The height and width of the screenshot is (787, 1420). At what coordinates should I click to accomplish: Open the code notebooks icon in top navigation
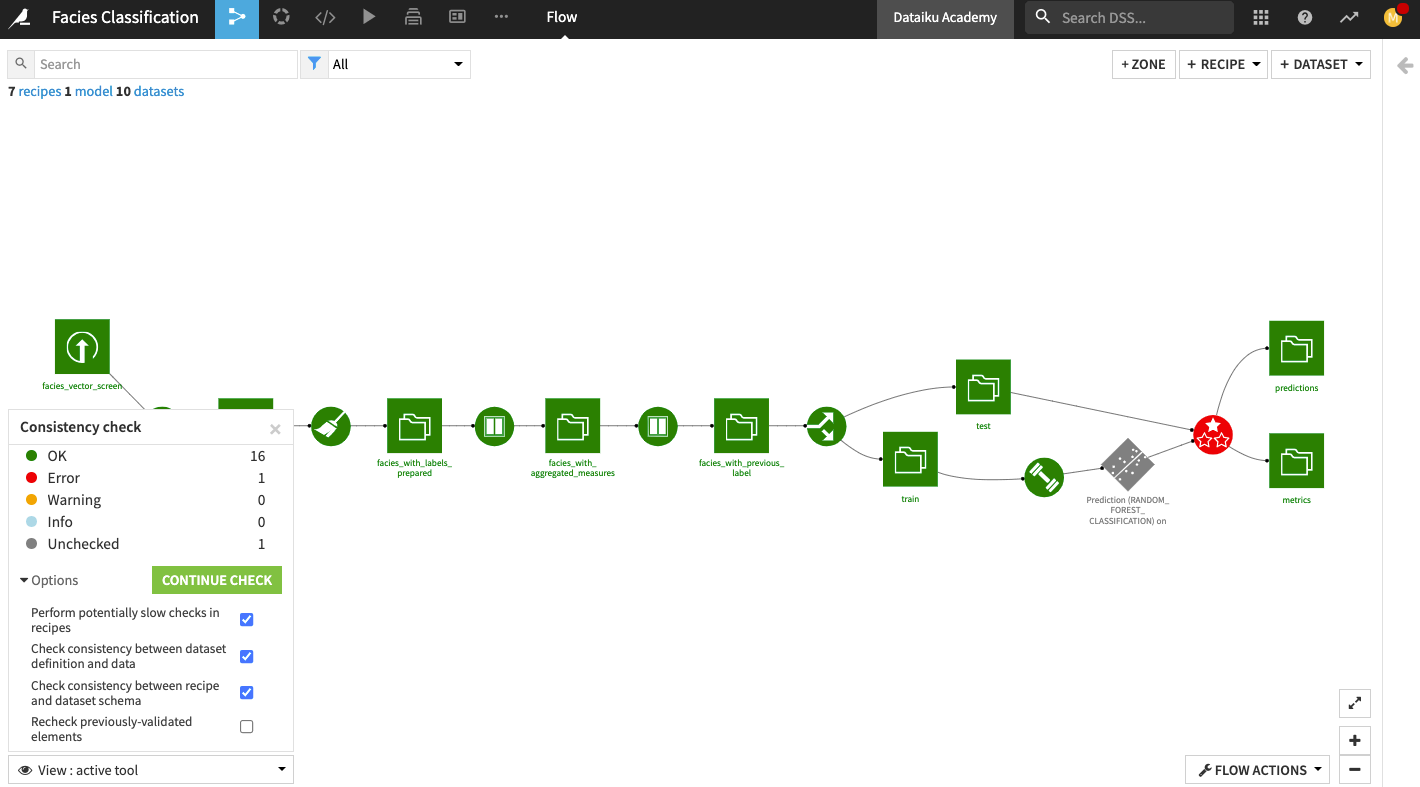point(324,17)
